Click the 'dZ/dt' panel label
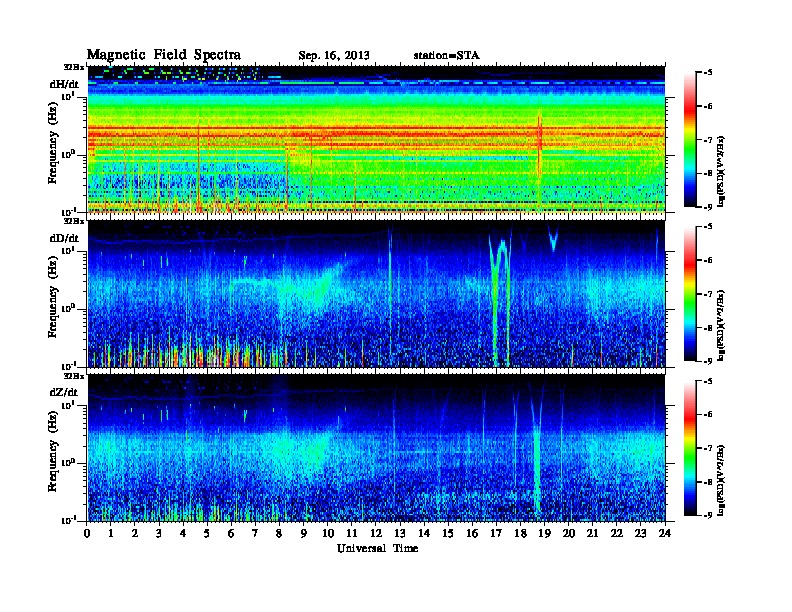 coord(64,392)
